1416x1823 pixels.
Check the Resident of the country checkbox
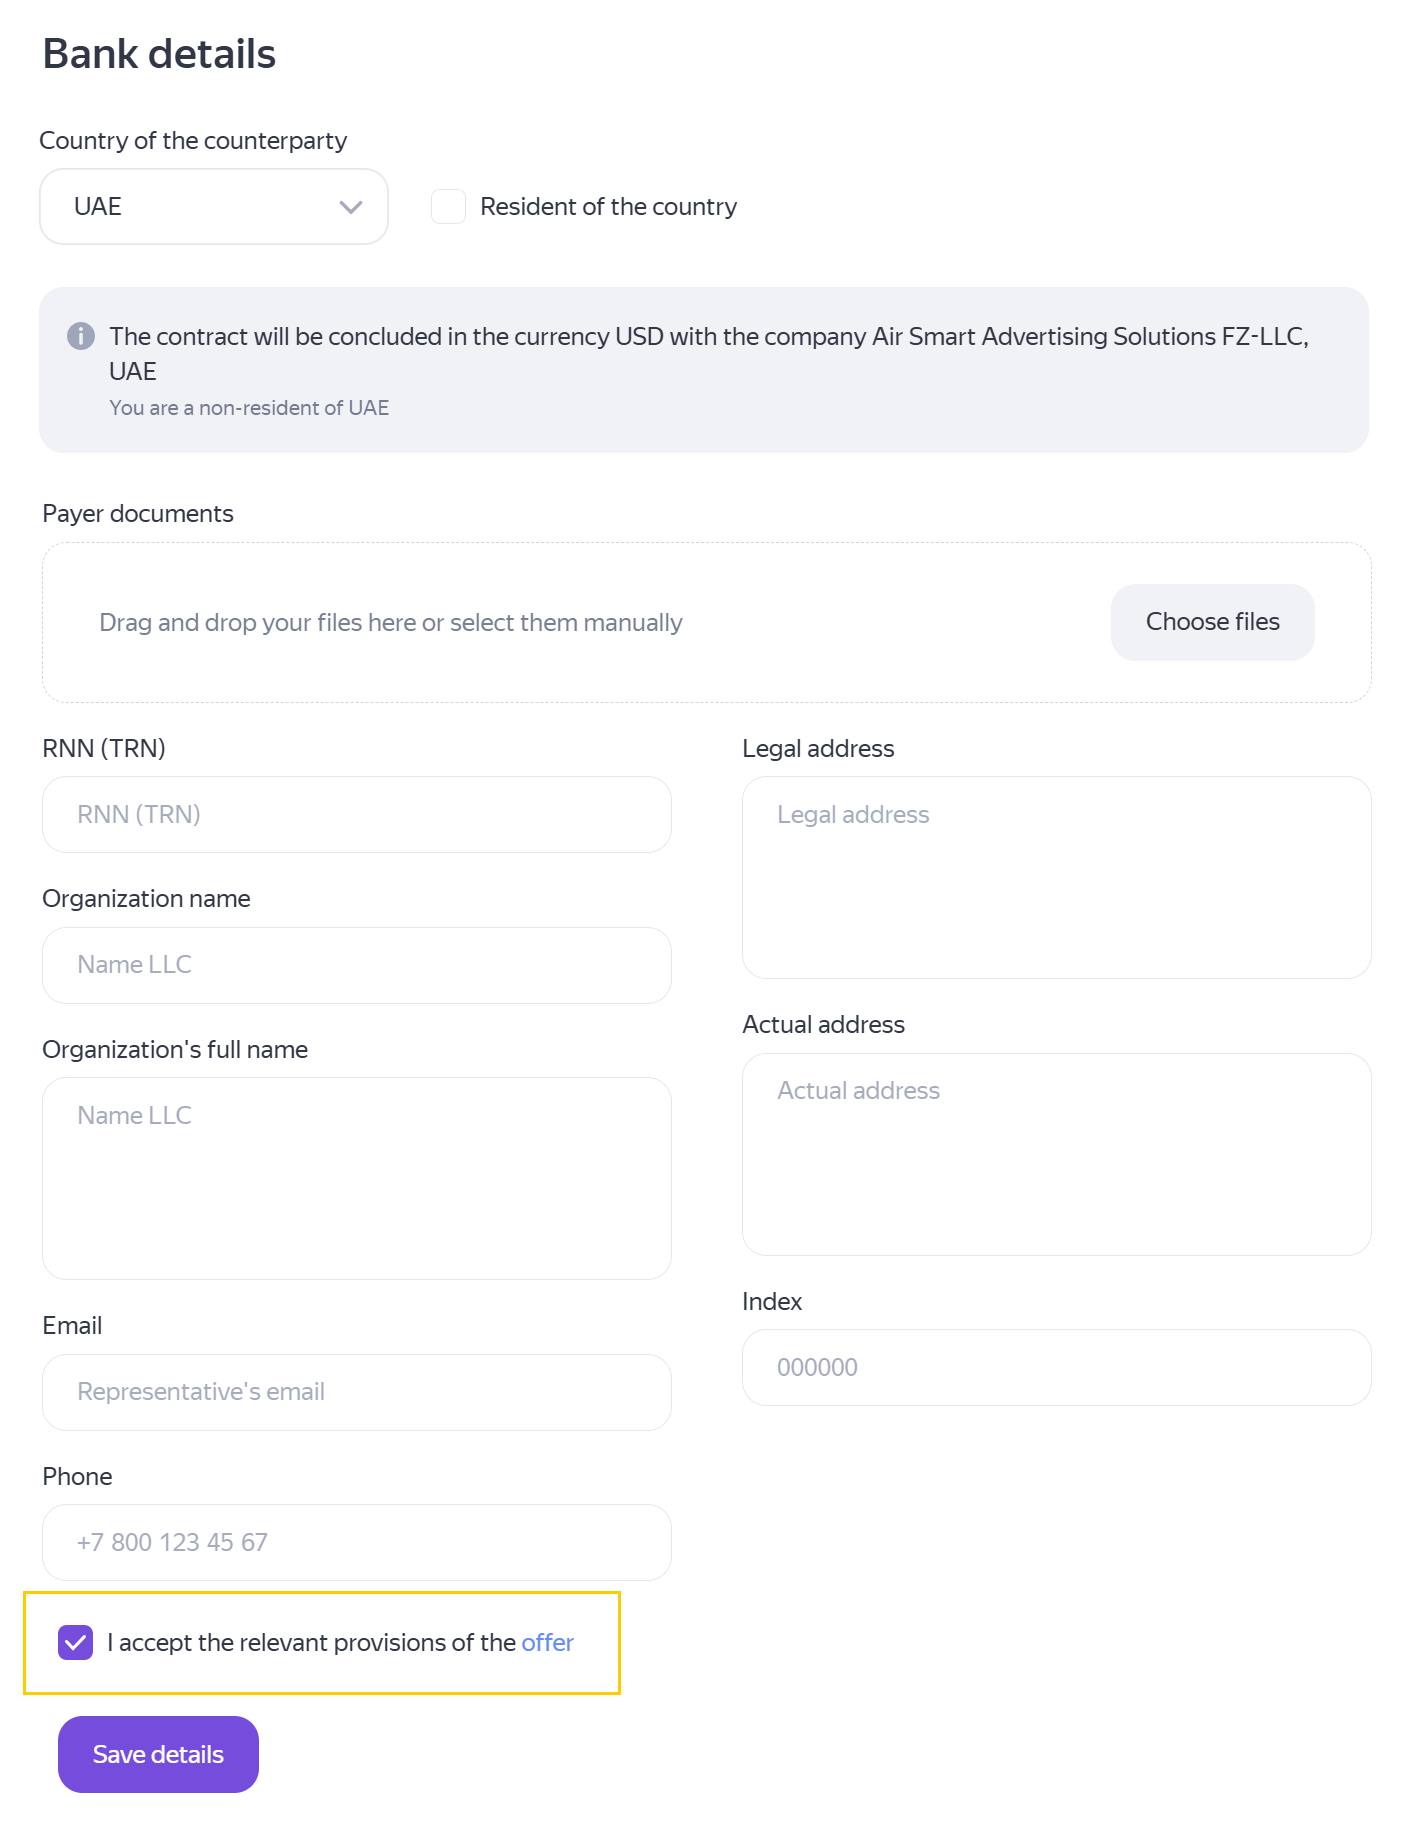click(x=448, y=207)
